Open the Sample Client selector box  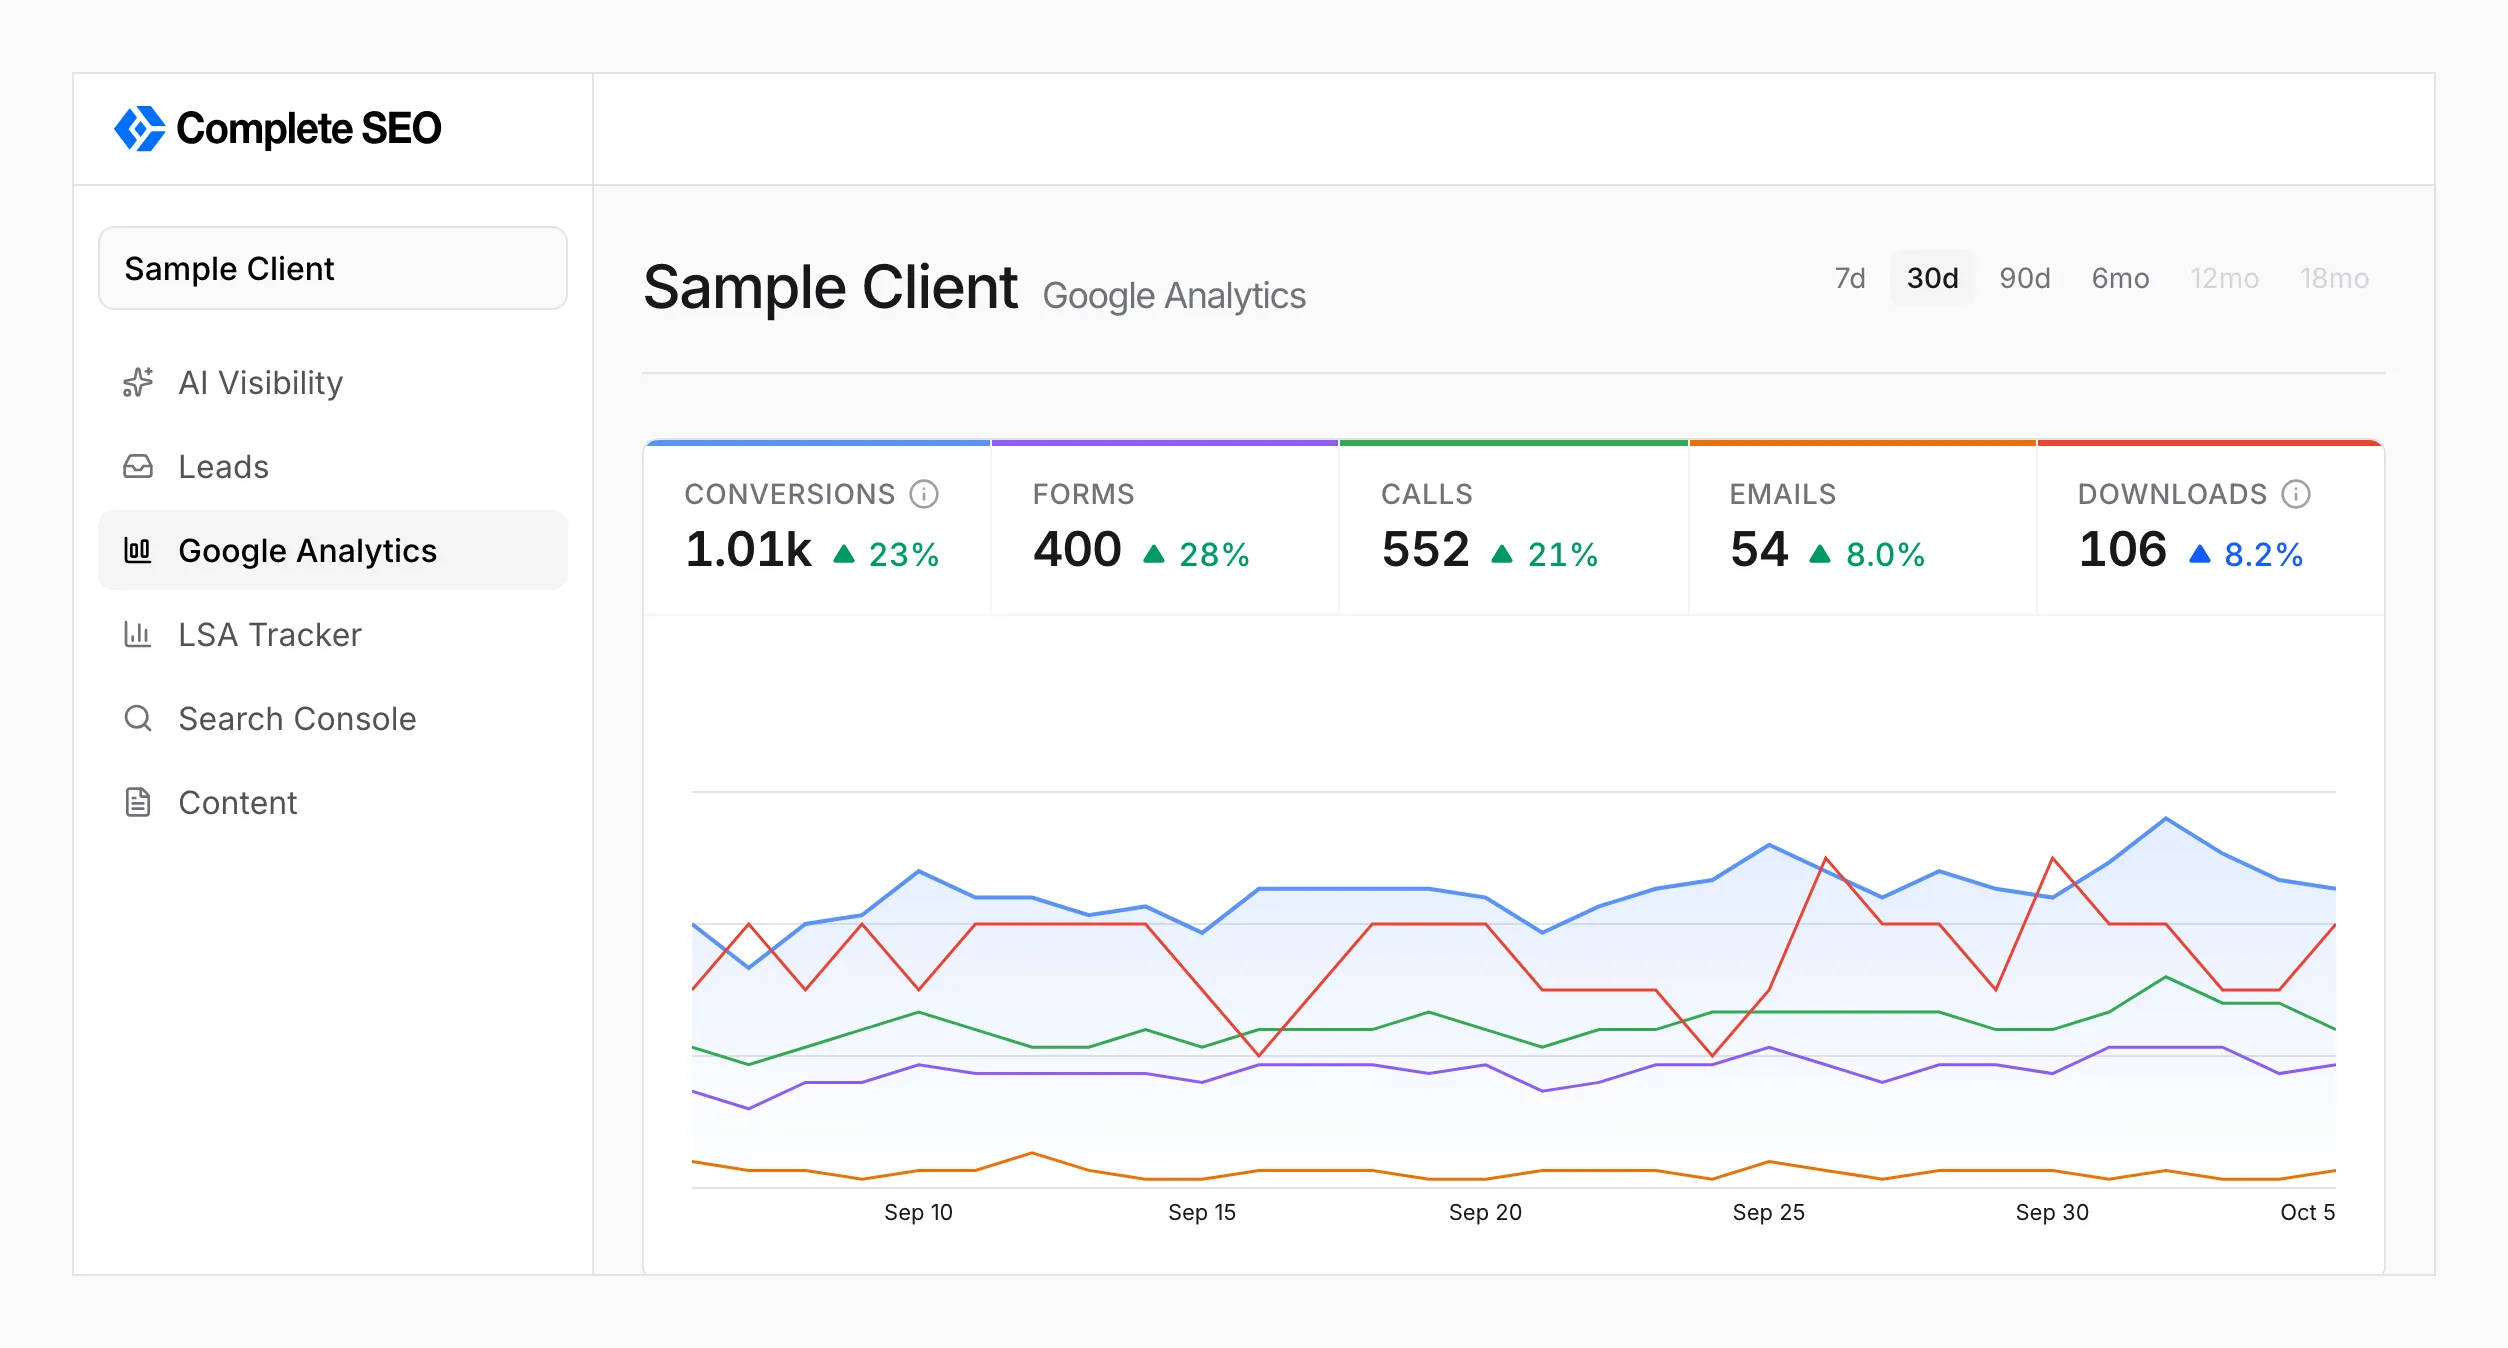[x=333, y=268]
